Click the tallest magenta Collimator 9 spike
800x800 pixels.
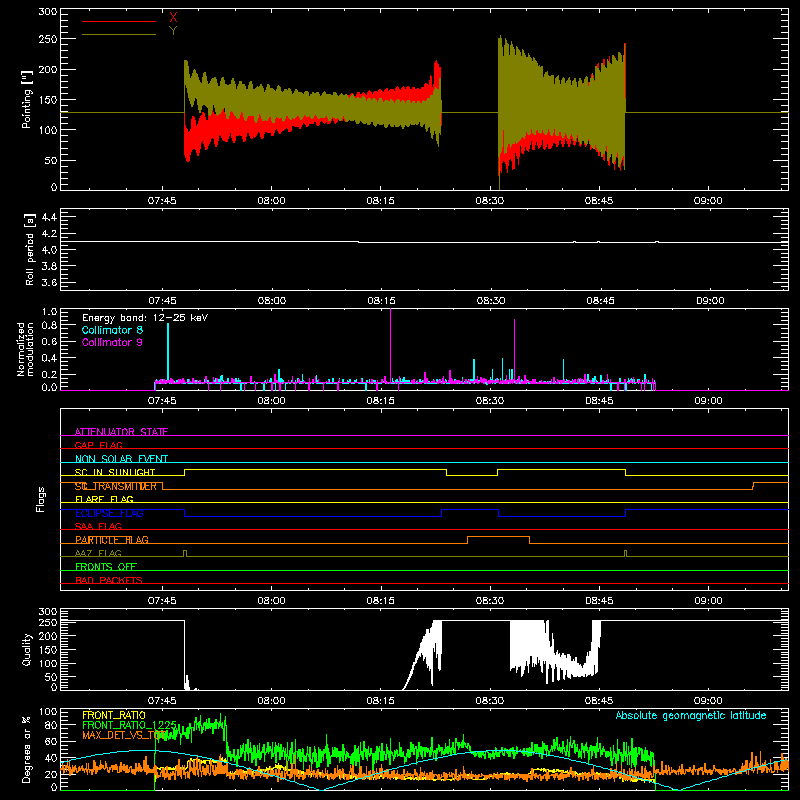click(390, 344)
